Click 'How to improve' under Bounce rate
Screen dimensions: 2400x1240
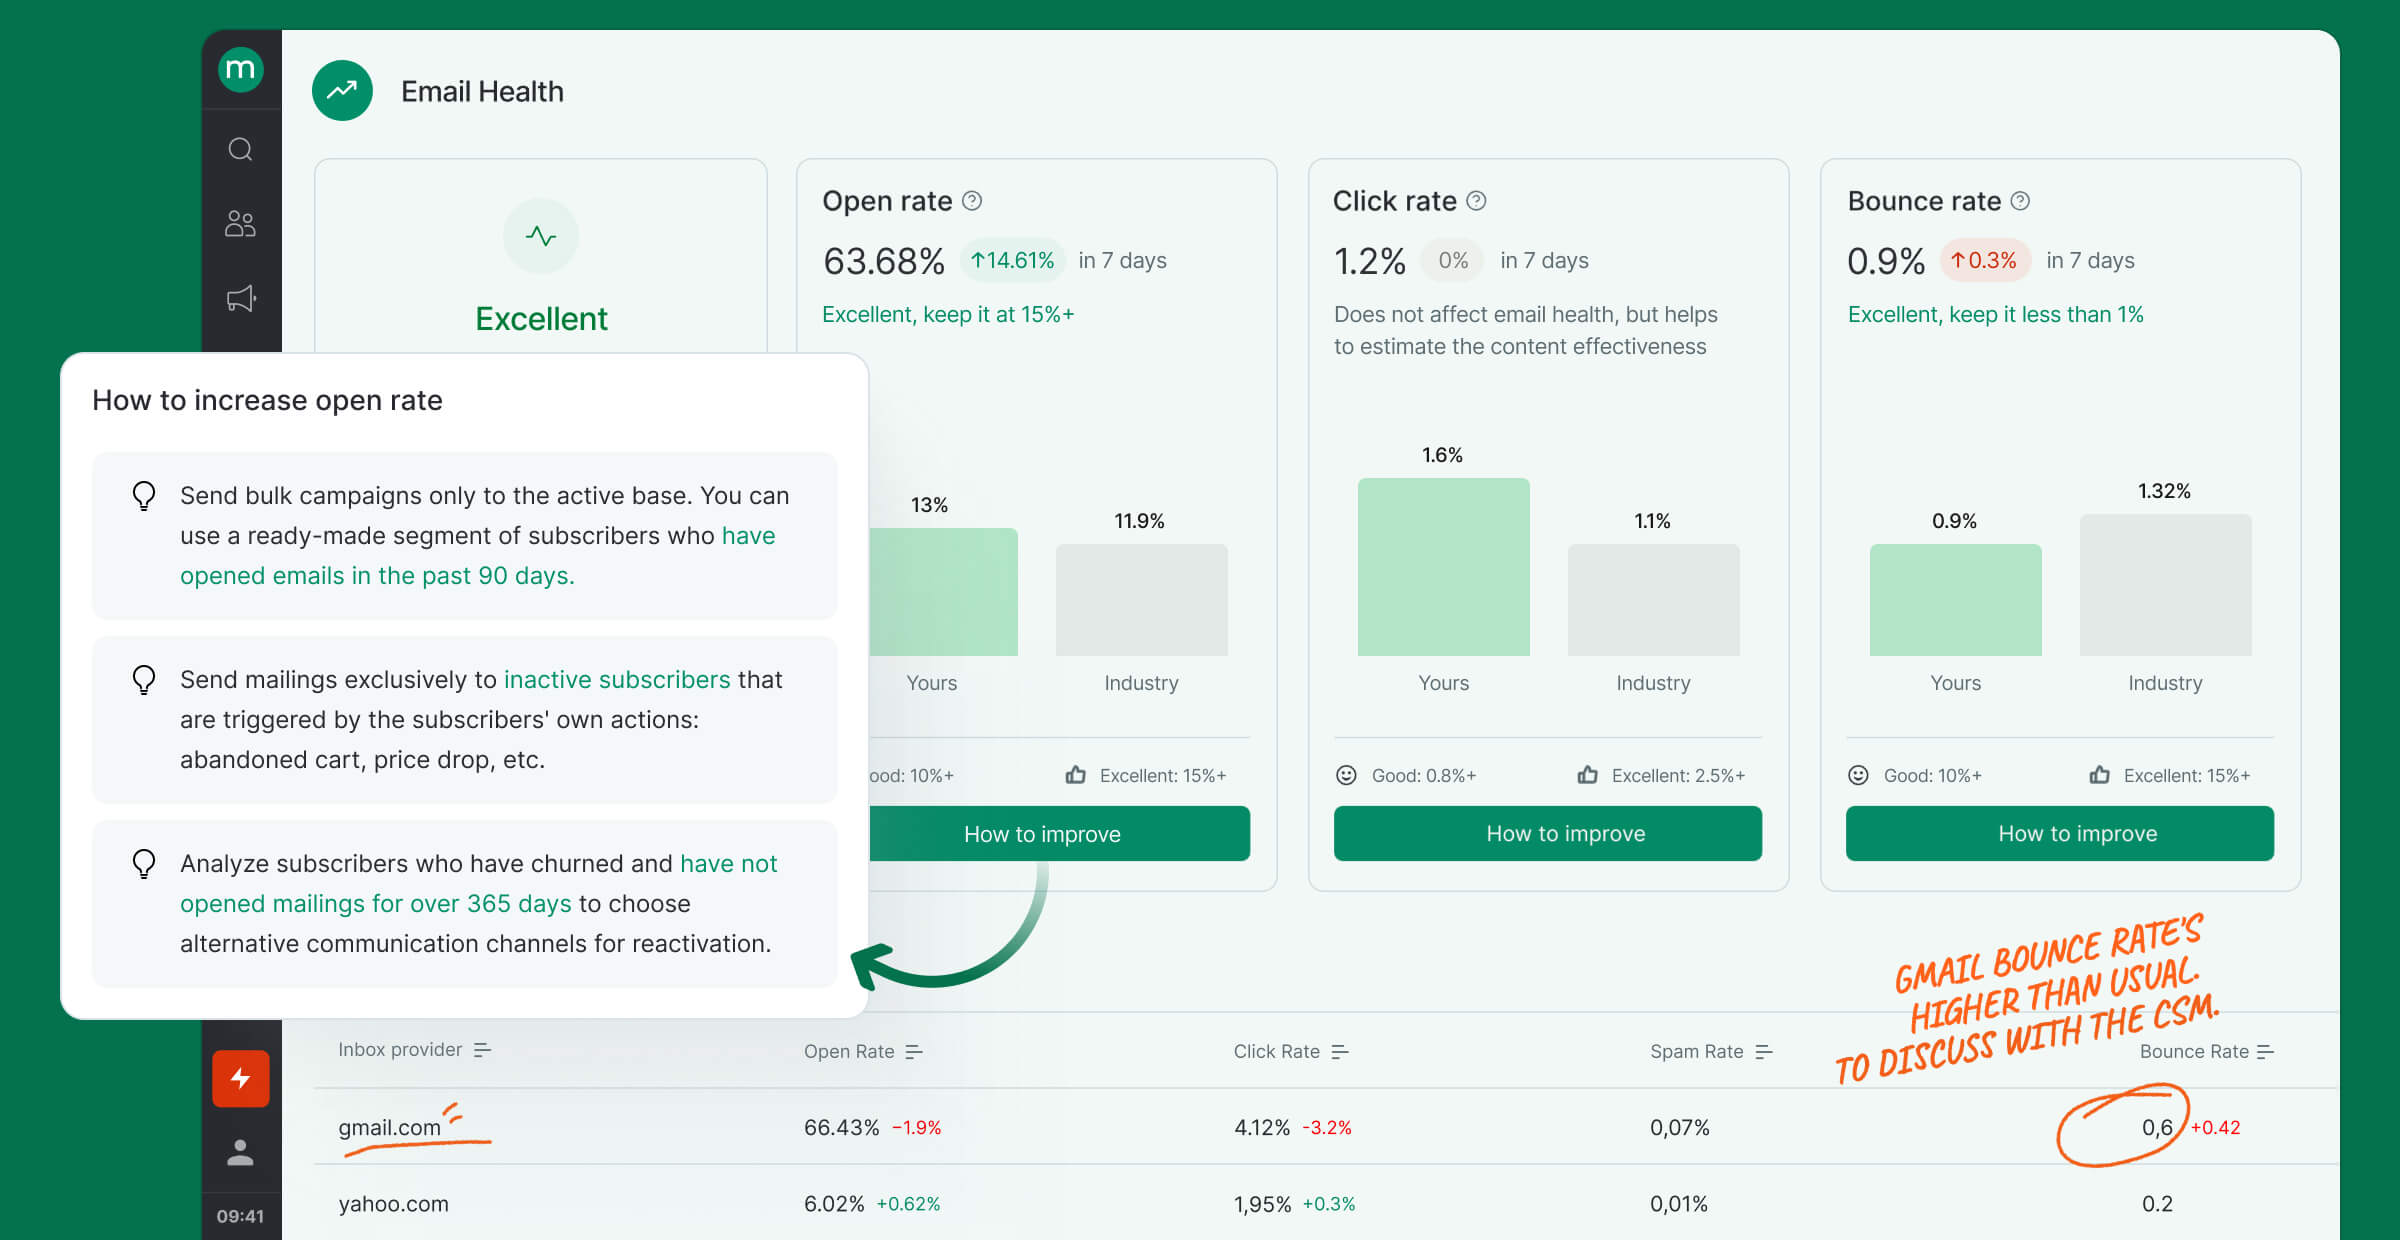(x=2059, y=833)
